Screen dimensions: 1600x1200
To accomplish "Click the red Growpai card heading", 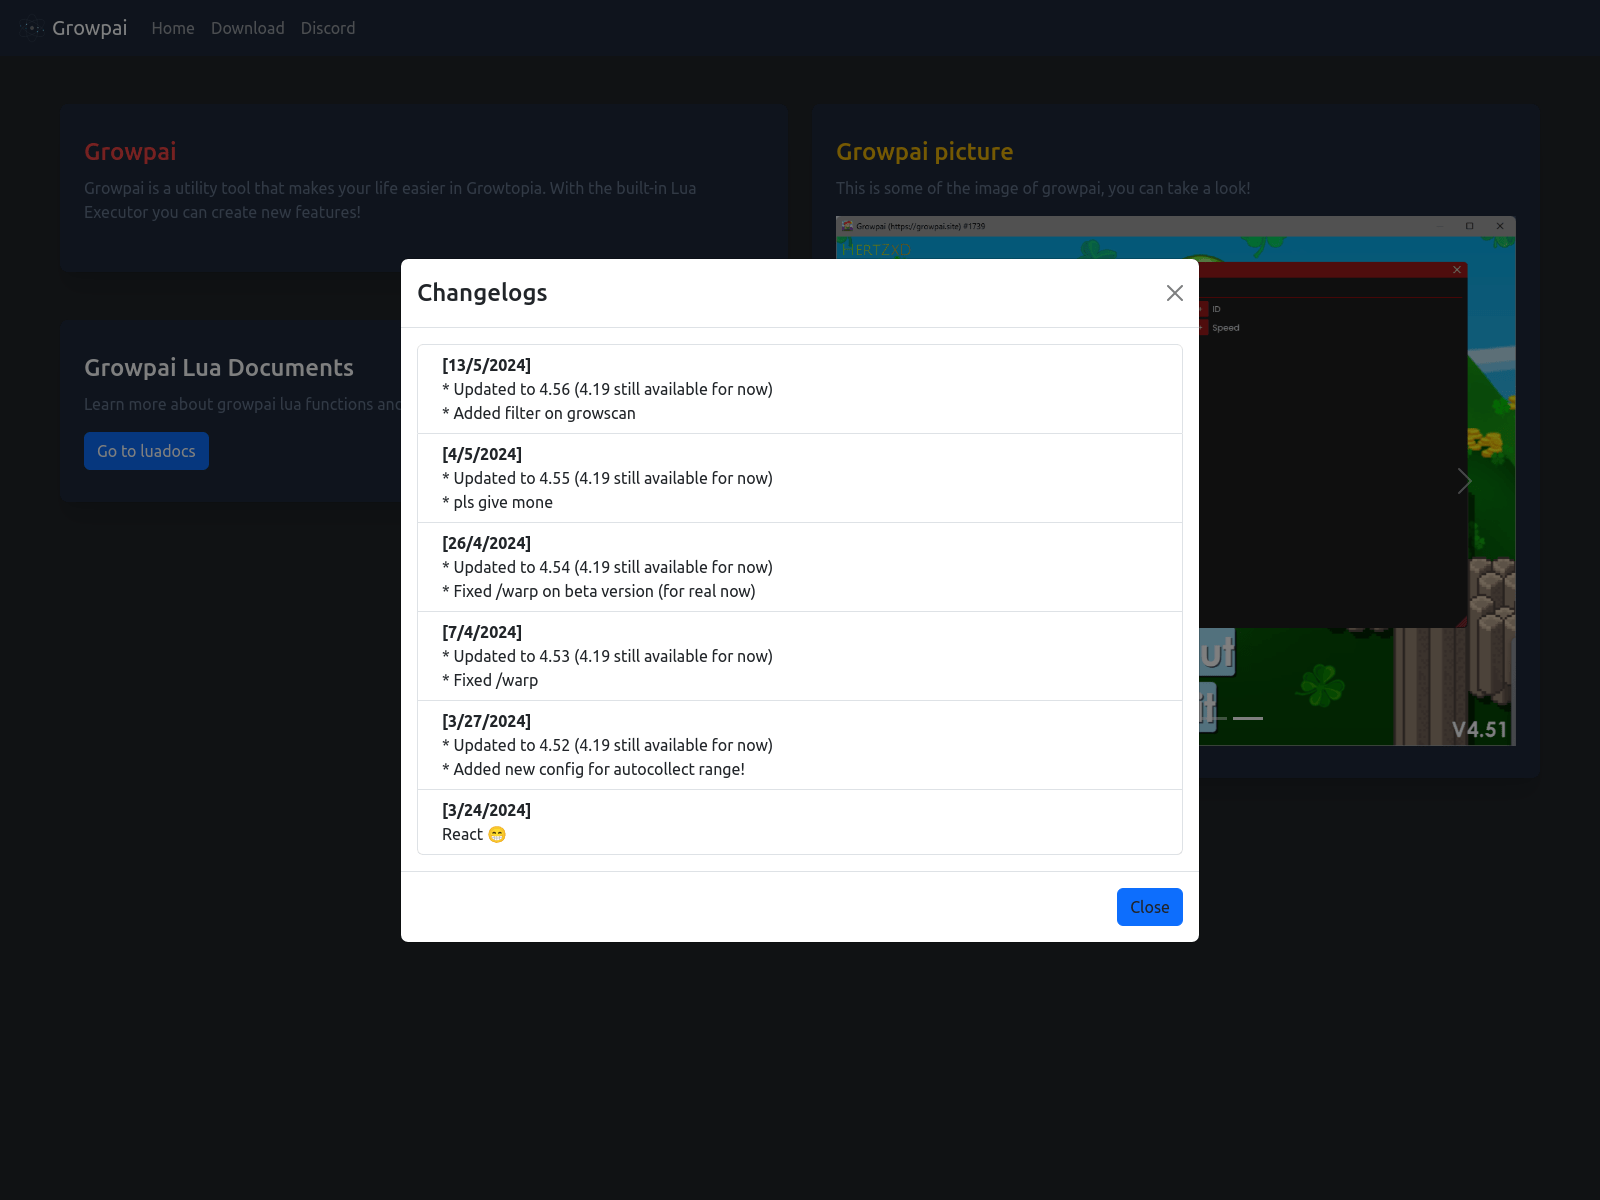I will click(x=130, y=152).
